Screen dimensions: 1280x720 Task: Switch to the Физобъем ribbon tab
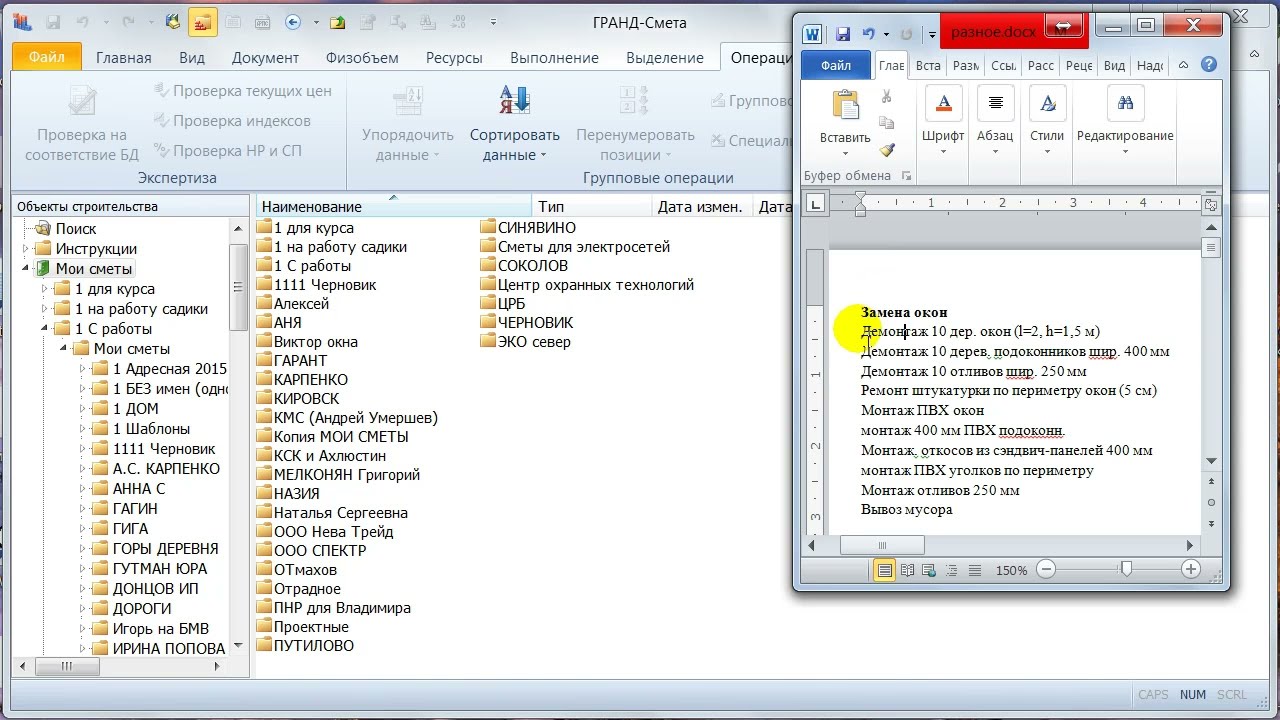pyautogui.click(x=362, y=58)
